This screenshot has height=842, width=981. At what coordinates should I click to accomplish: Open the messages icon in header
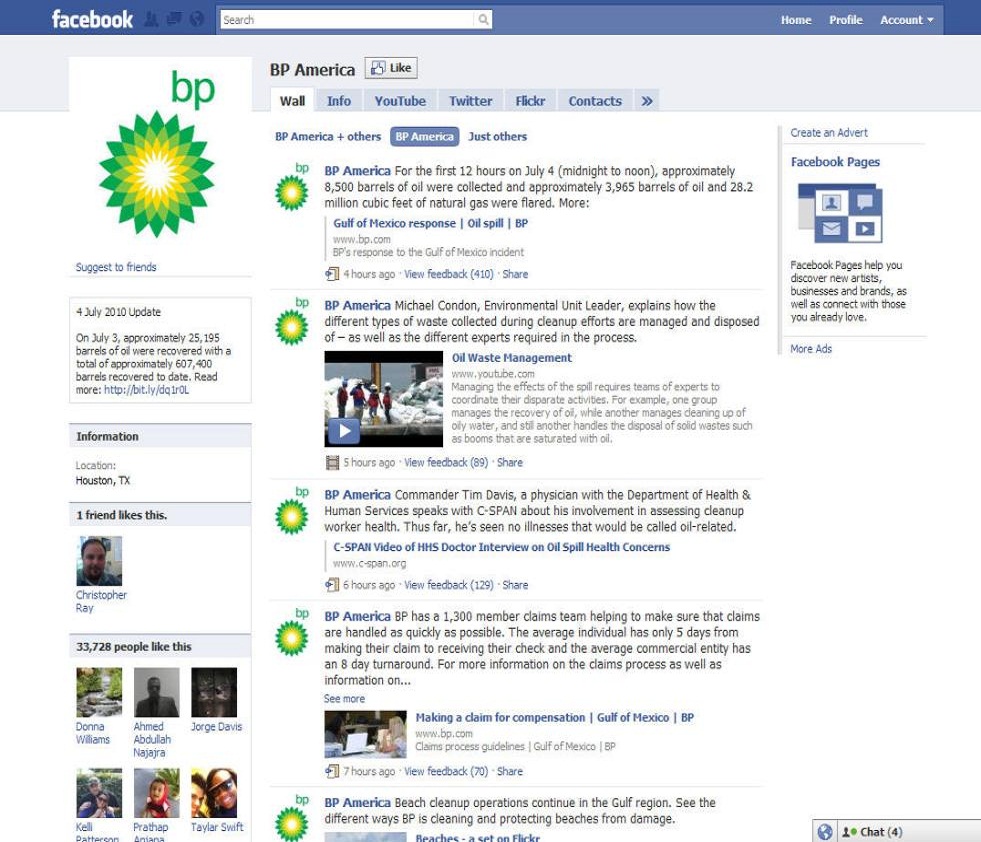point(174,19)
